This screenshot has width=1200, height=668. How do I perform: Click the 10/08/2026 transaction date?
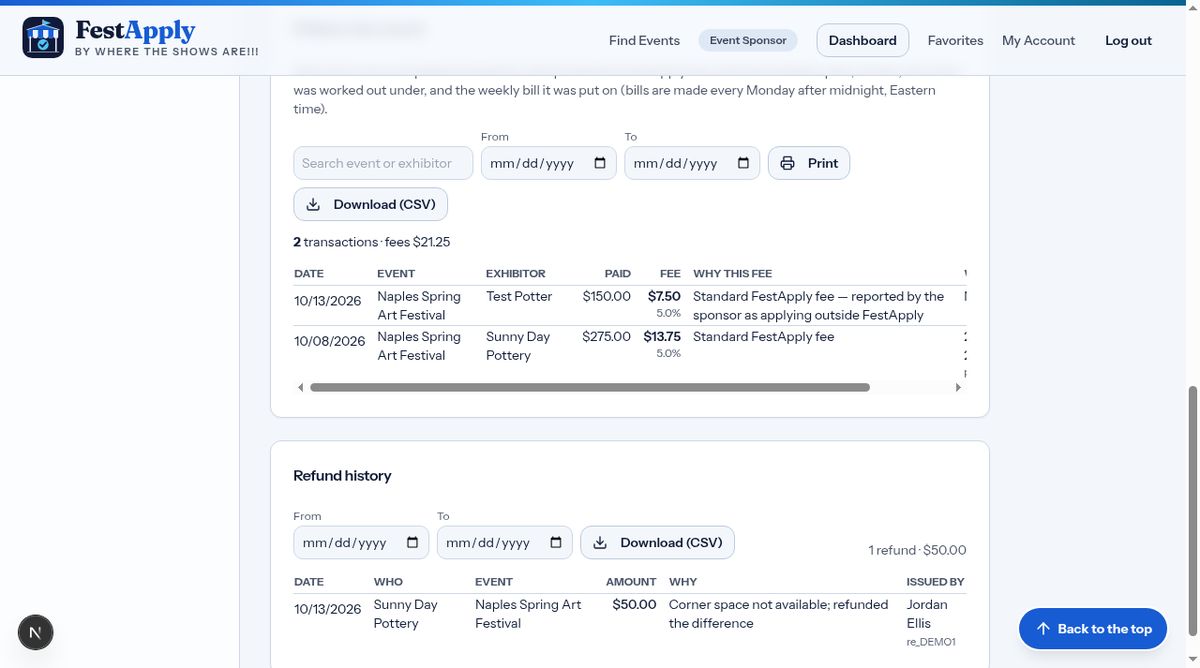point(330,341)
